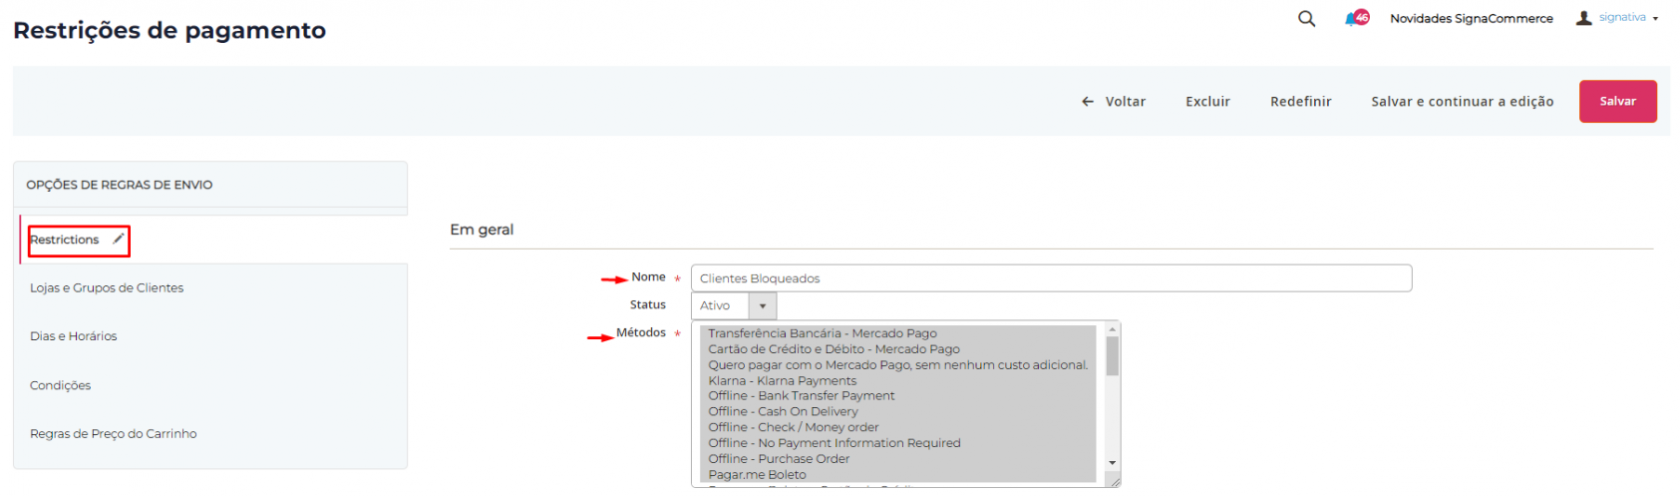Viewport: 1680px width, 496px height.
Task: Open Novidades SignaCommerce link
Action: click(1471, 19)
